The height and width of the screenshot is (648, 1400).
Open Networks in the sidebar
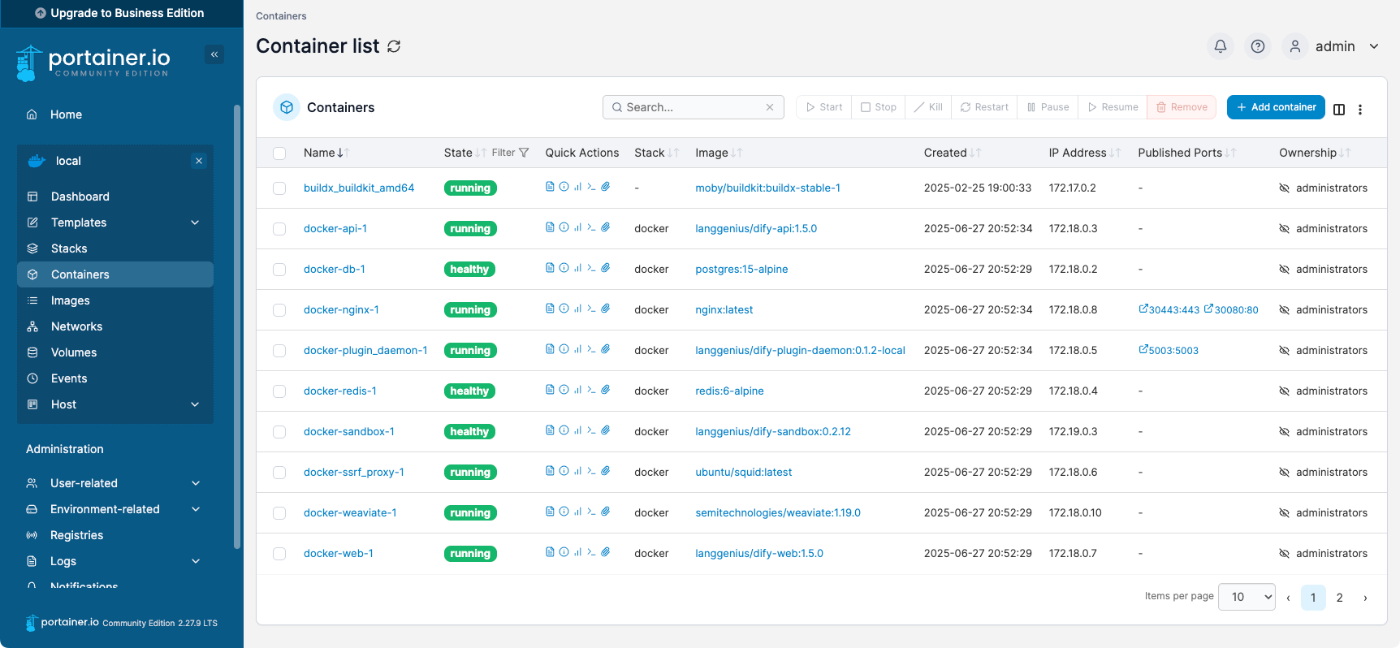pyautogui.click(x=116, y=327)
